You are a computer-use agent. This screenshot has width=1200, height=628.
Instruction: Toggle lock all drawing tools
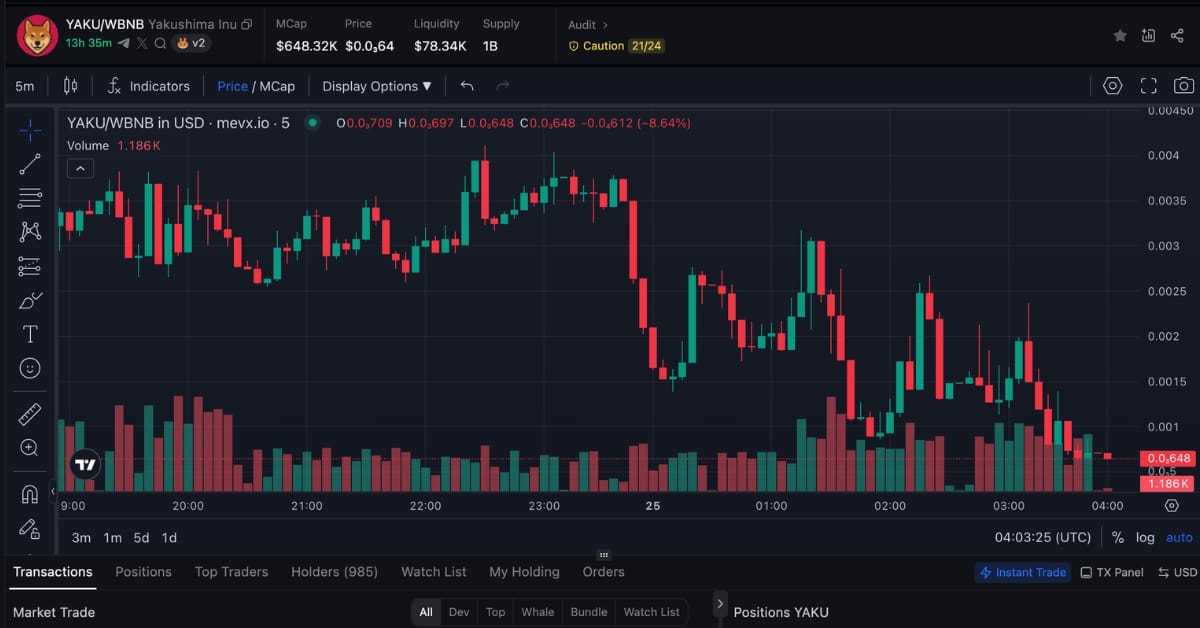pyautogui.click(x=30, y=528)
